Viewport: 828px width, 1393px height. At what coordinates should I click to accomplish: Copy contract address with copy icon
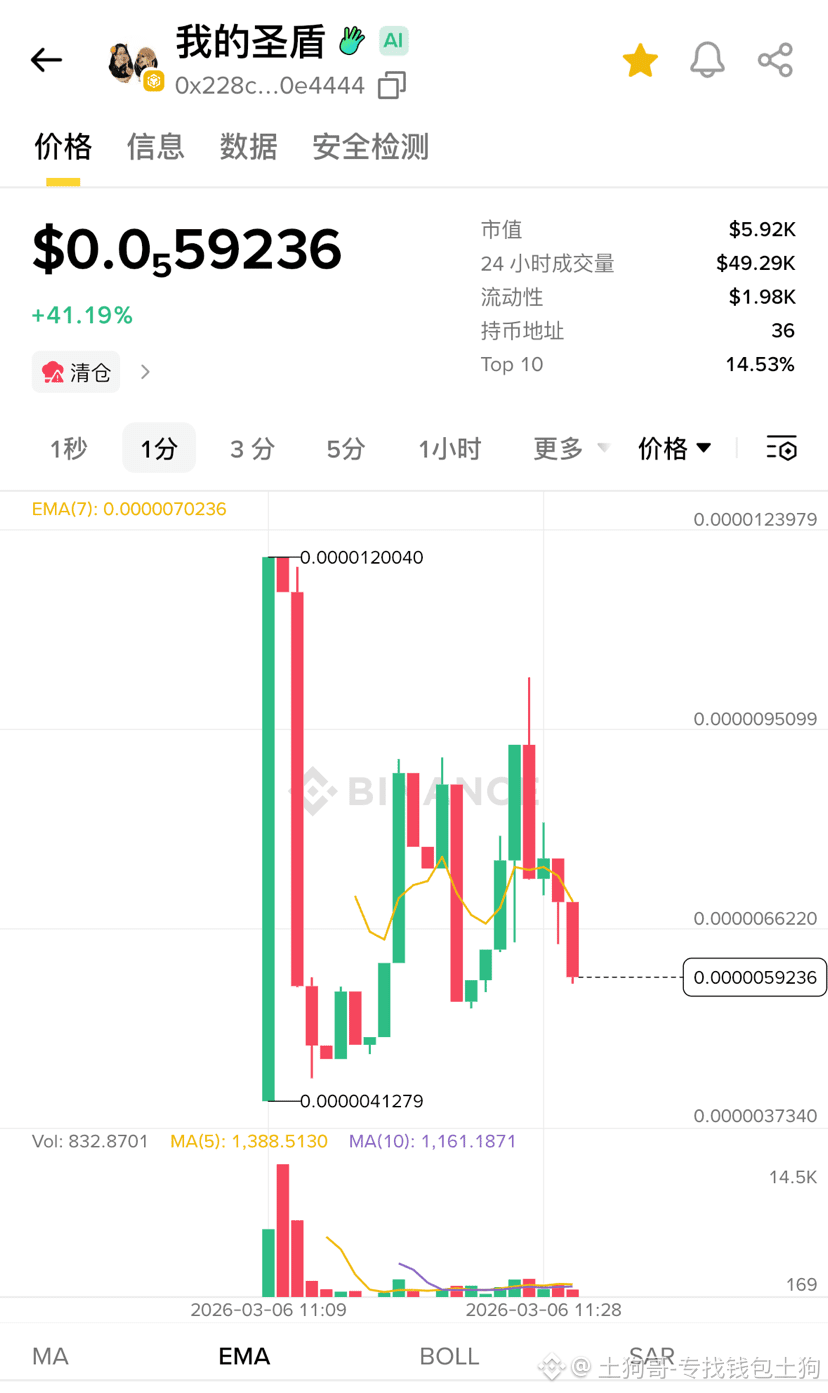[x=392, y=85]
